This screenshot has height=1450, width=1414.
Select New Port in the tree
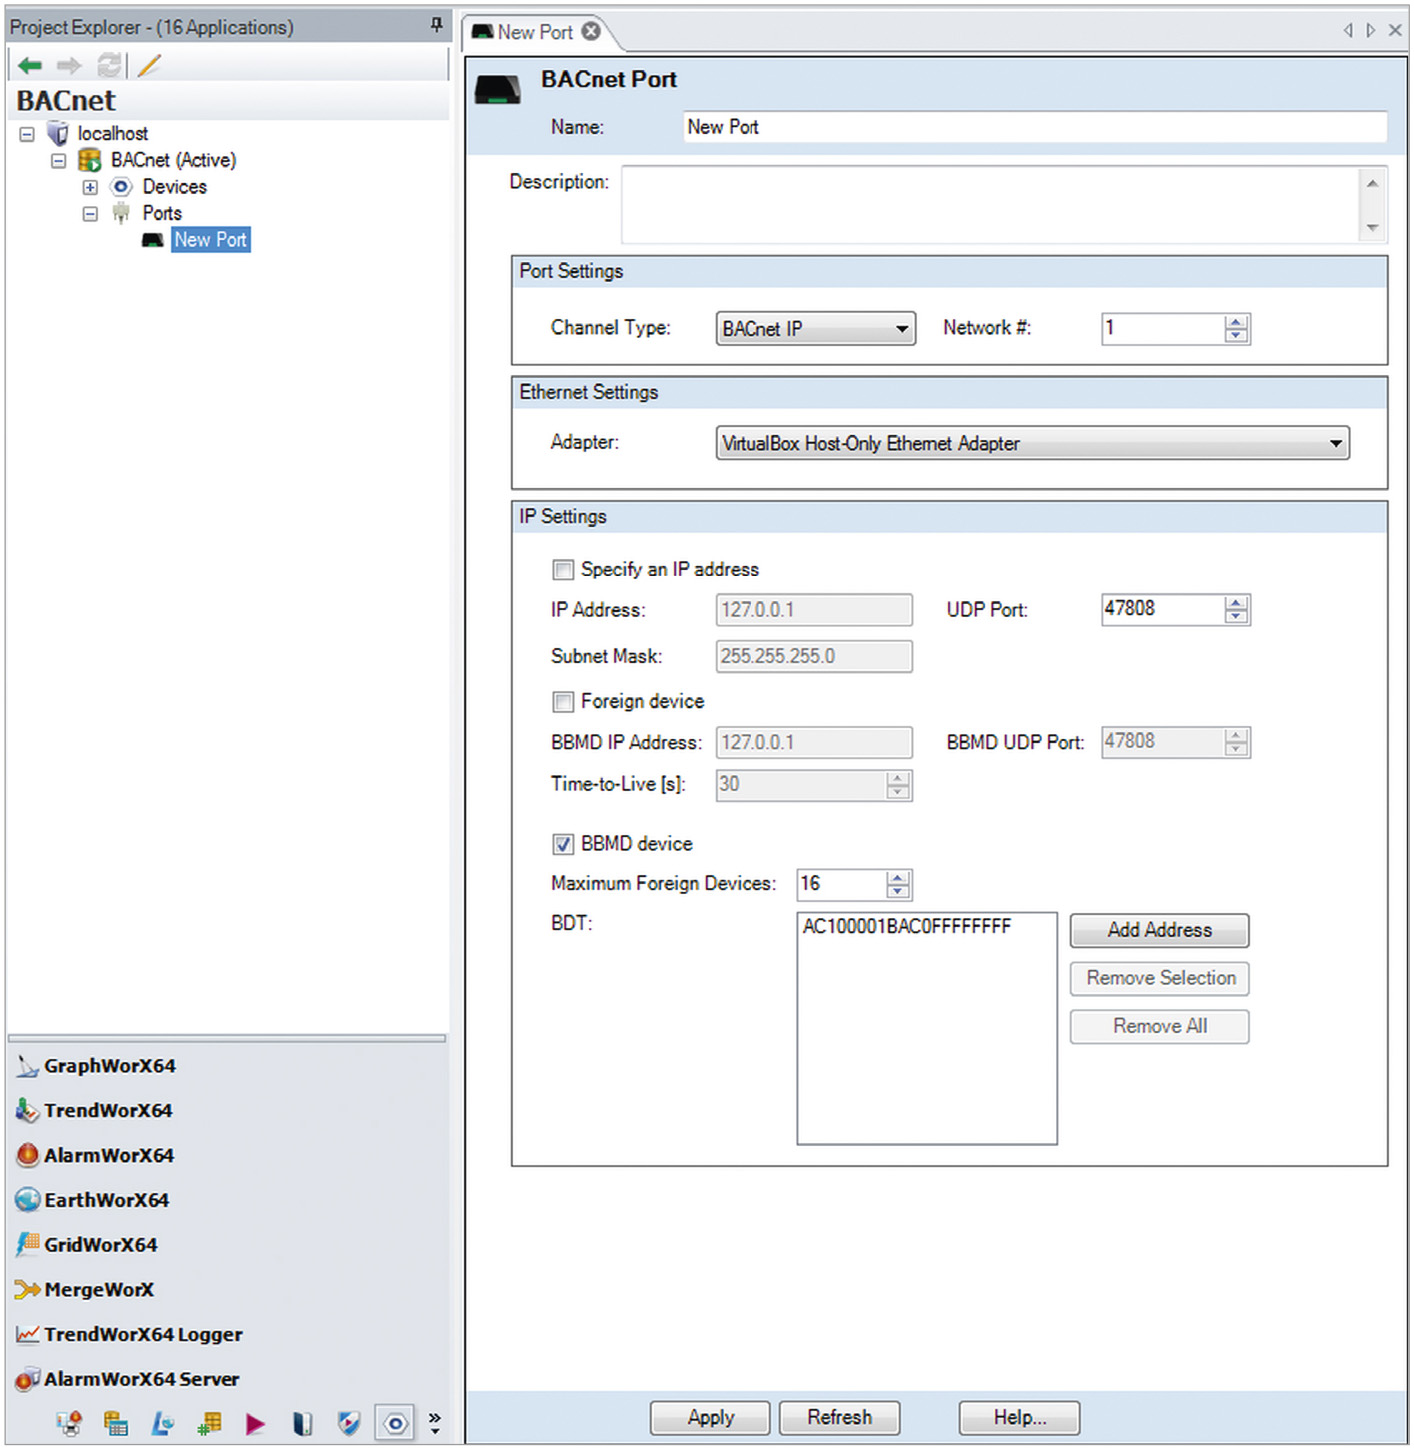[210, 240]
